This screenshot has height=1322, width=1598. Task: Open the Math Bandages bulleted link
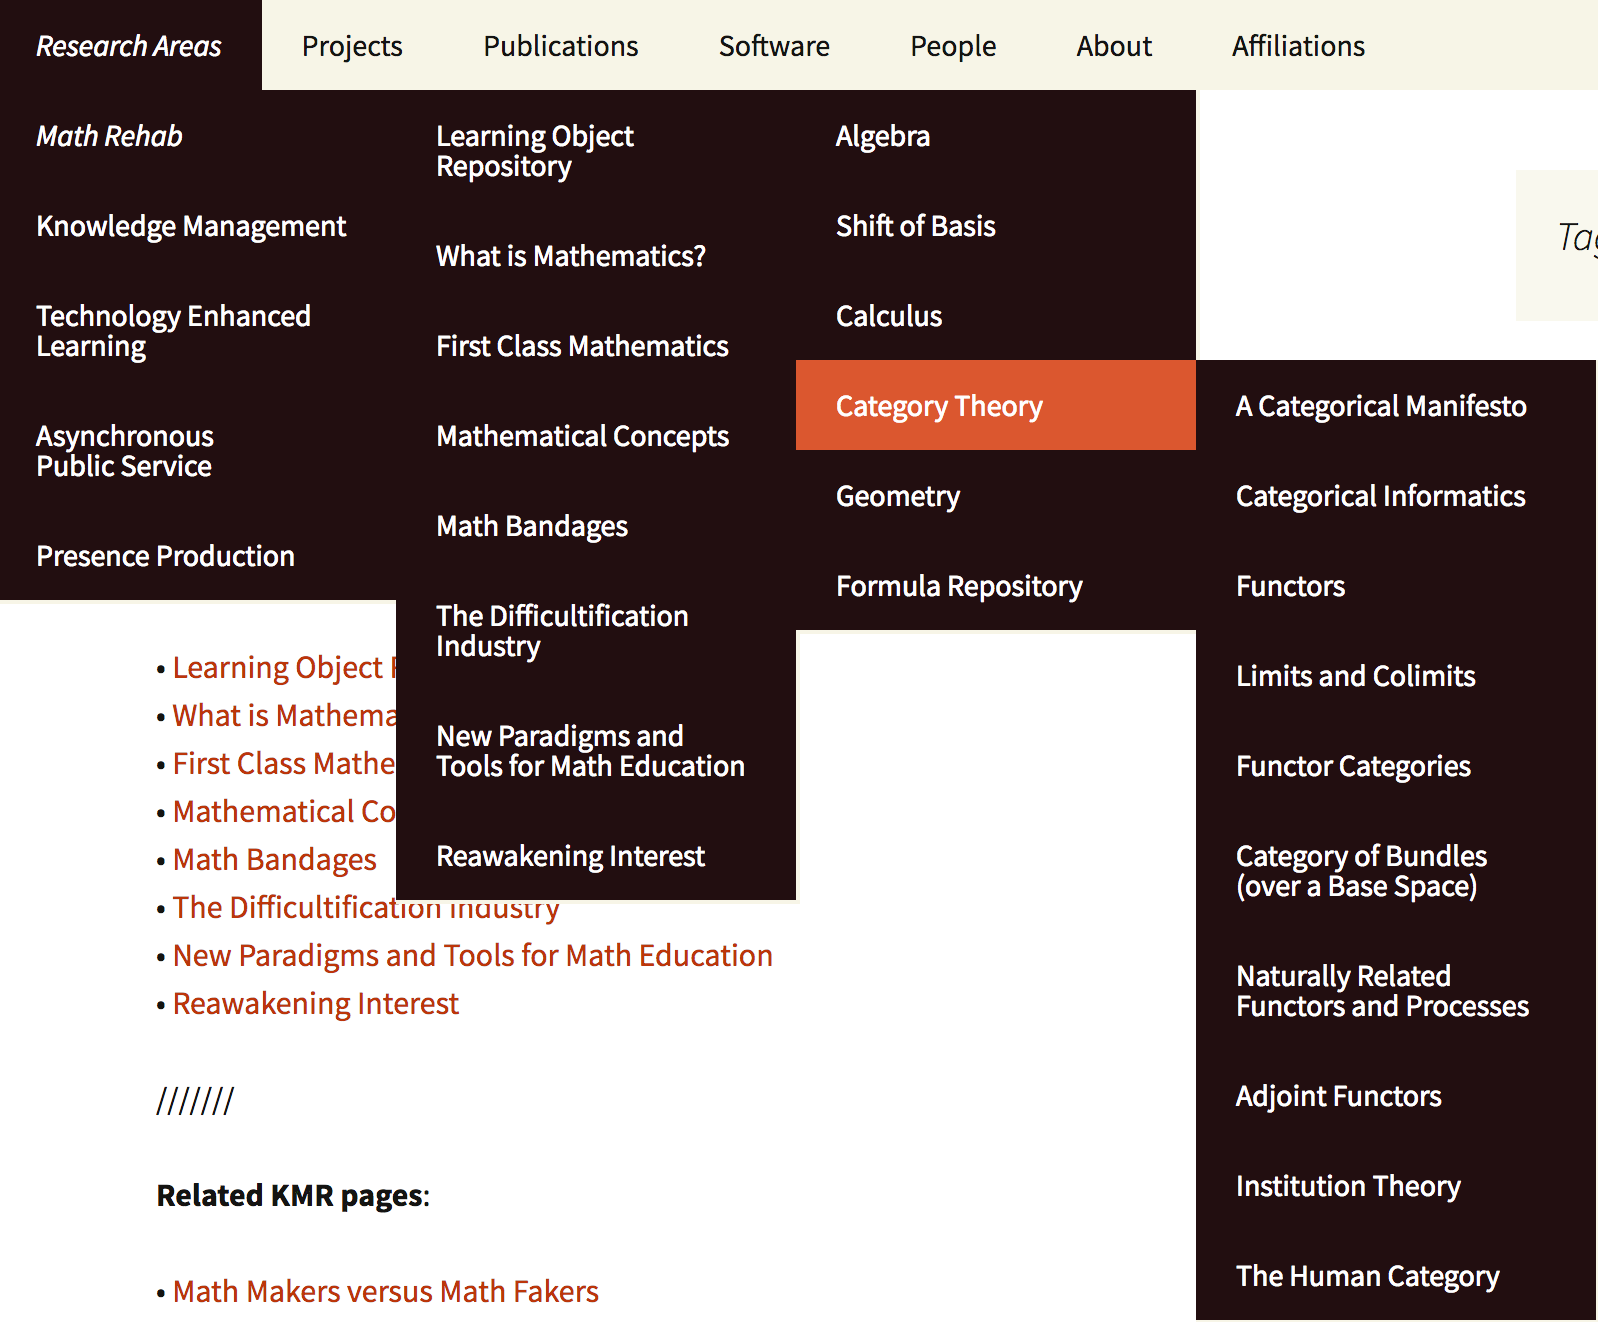274,859
